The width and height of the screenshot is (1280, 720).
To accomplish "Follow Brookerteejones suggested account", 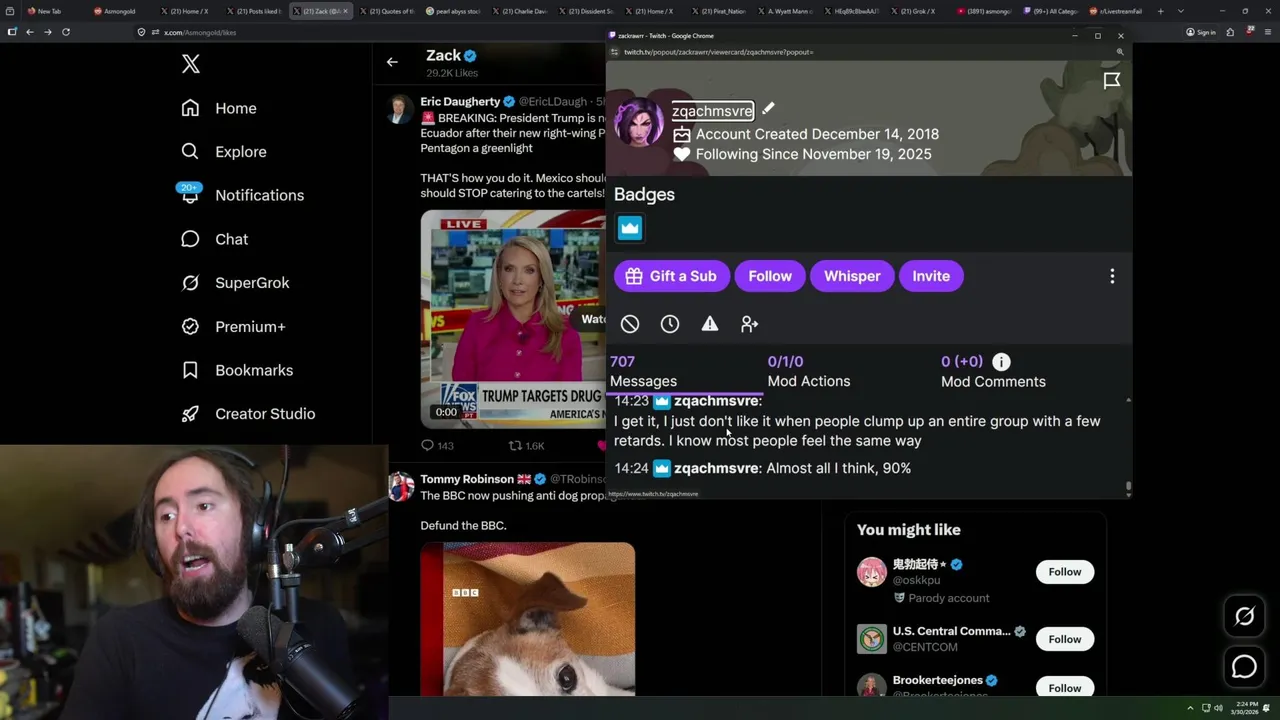I will pos(1064,687).
